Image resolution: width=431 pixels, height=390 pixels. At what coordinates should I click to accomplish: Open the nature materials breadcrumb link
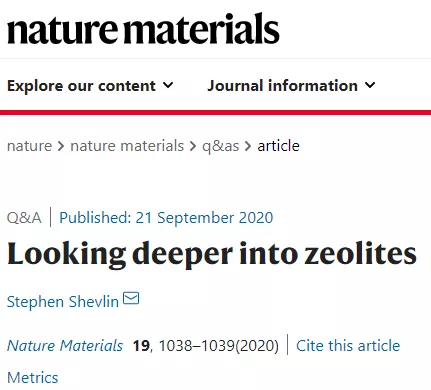[127, 146]
